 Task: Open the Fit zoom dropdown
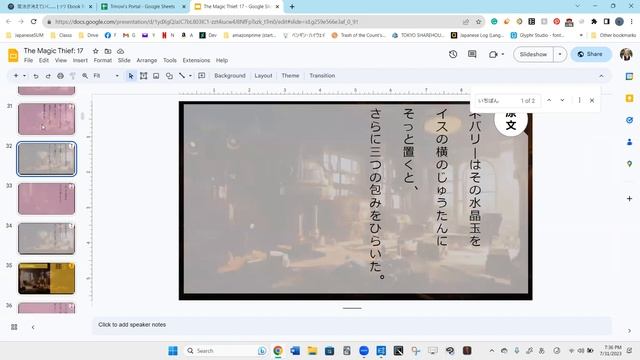106,76
